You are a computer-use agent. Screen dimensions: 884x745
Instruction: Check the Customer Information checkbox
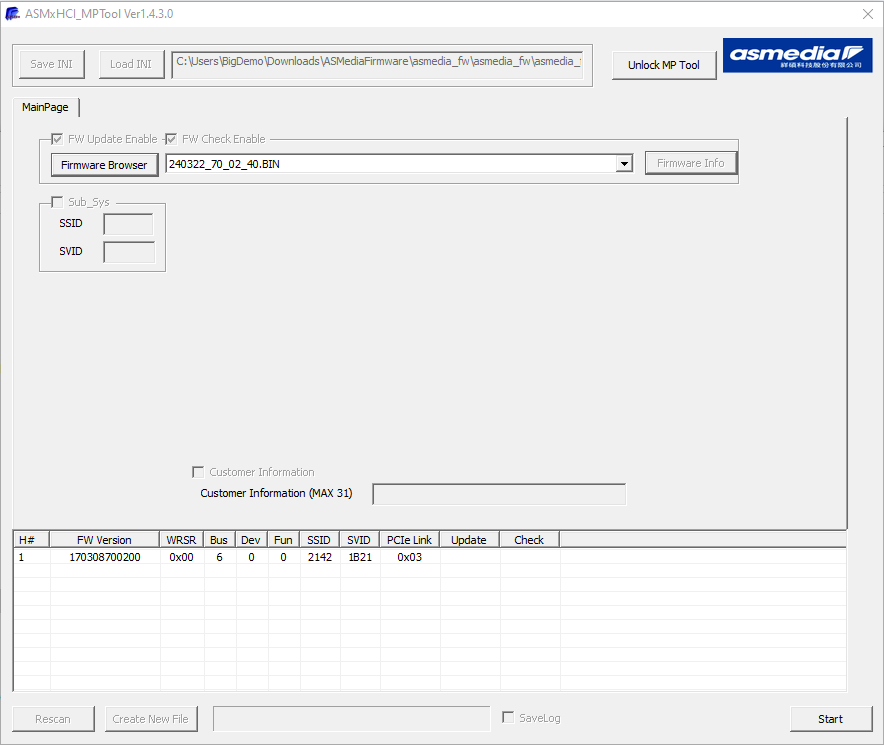(x=198, y=472)
